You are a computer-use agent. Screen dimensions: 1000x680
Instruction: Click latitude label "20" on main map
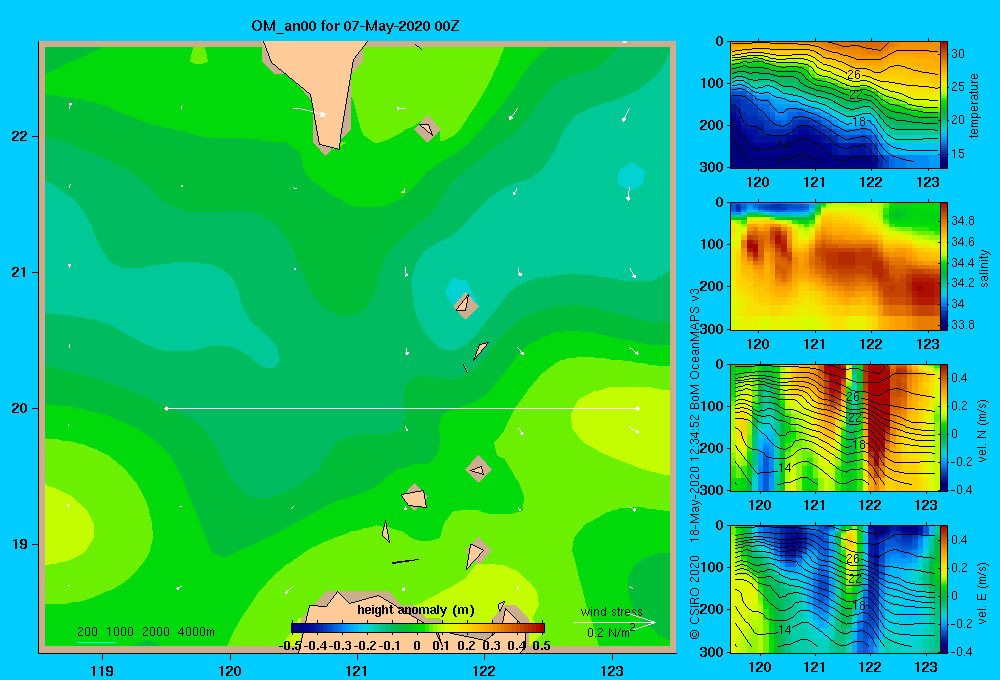point(20,408)
